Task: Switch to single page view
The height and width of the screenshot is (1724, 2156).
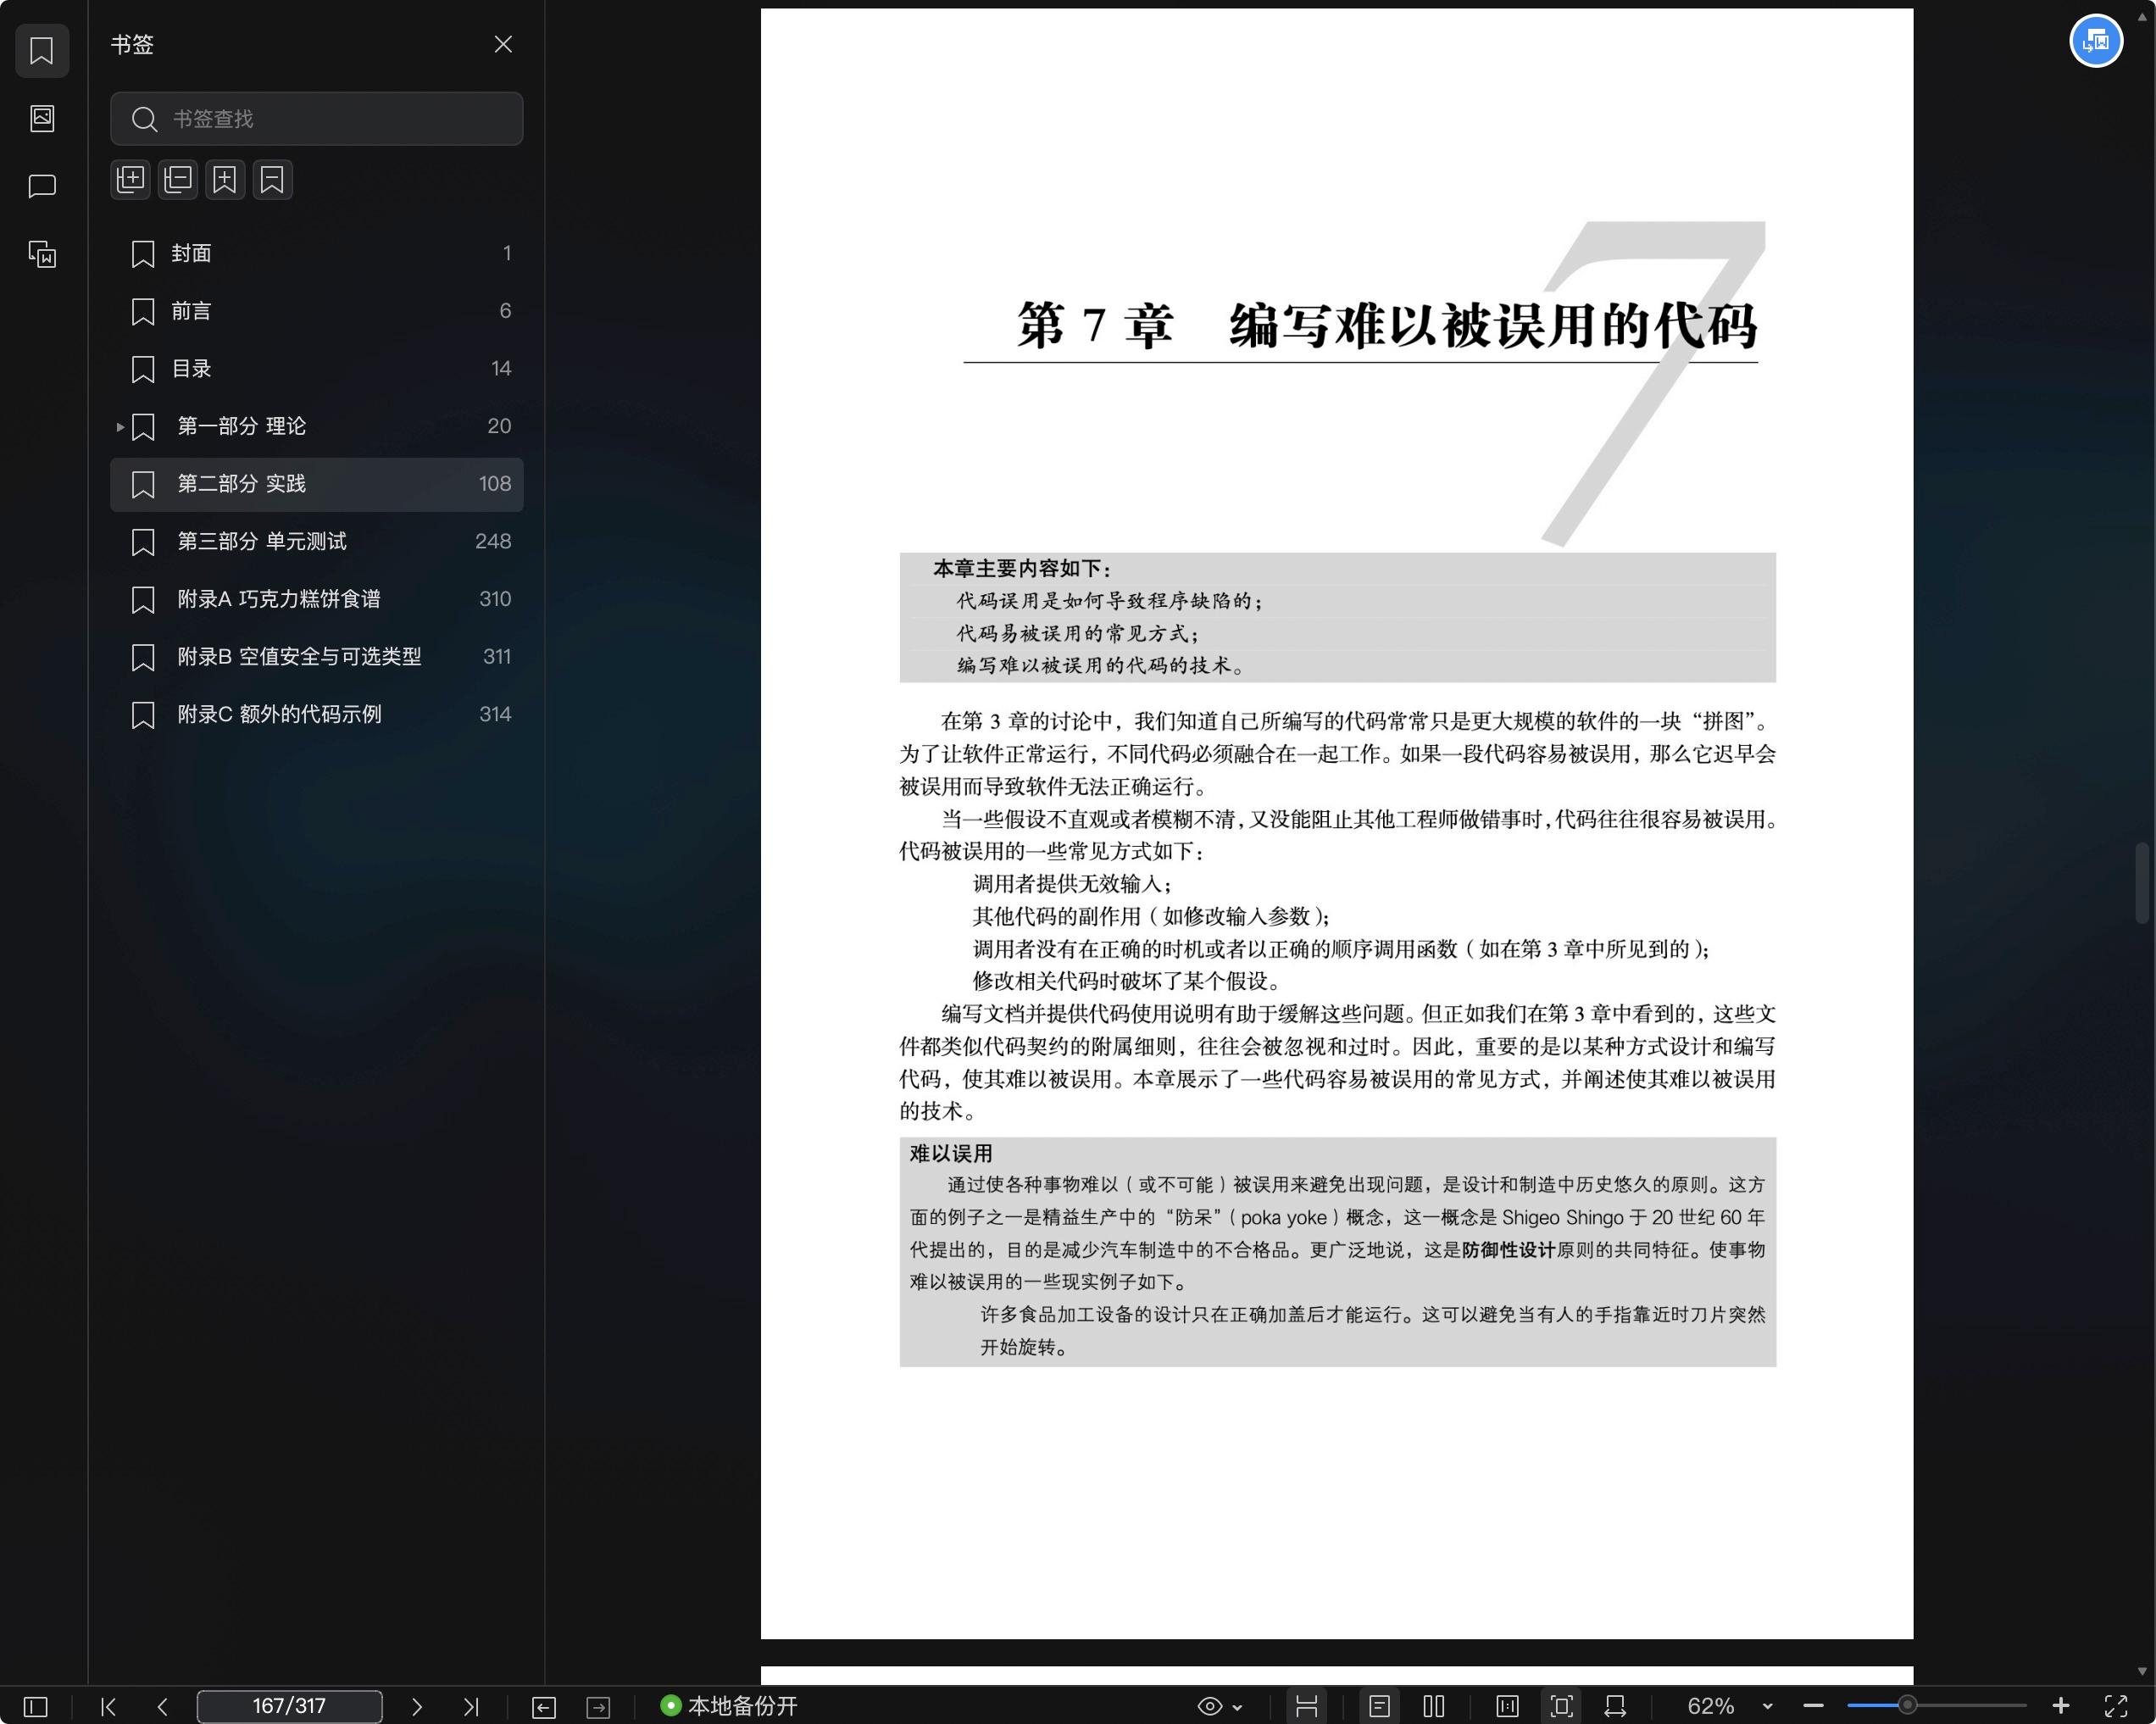Action: (x=1379, y=1706)
